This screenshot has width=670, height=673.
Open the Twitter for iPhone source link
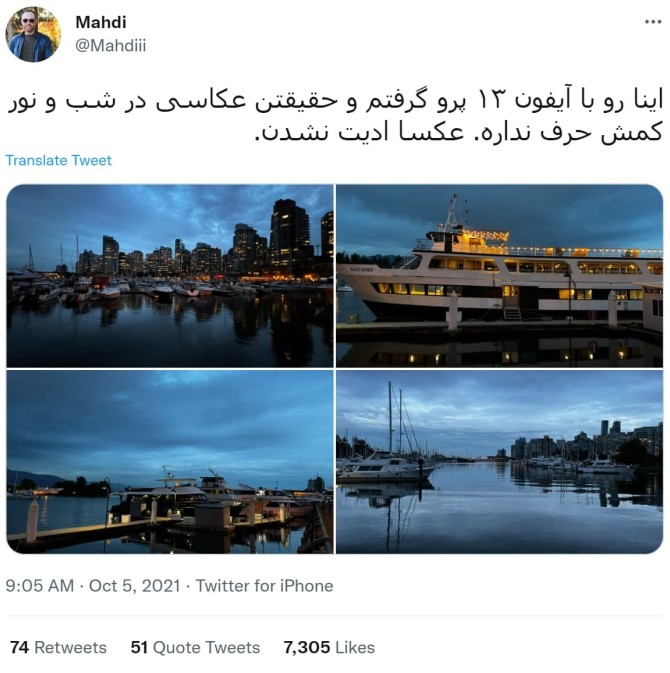[x=264, y=586]
